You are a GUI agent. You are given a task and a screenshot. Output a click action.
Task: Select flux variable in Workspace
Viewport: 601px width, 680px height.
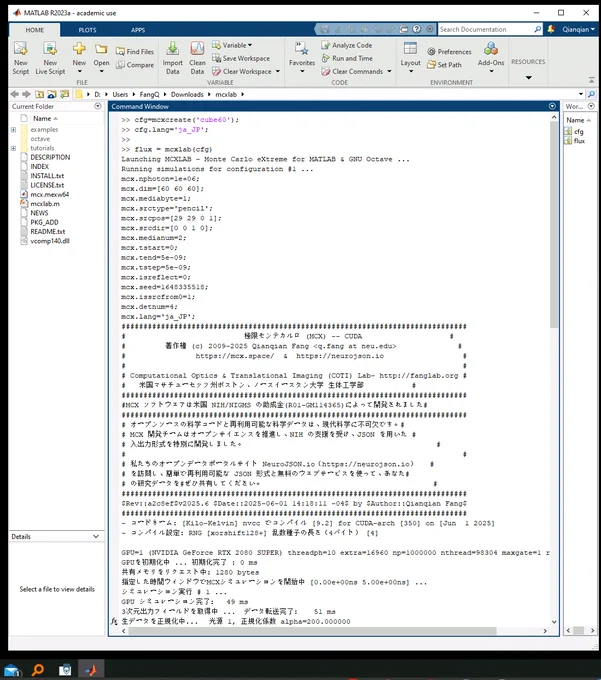(x=579, y=141)
